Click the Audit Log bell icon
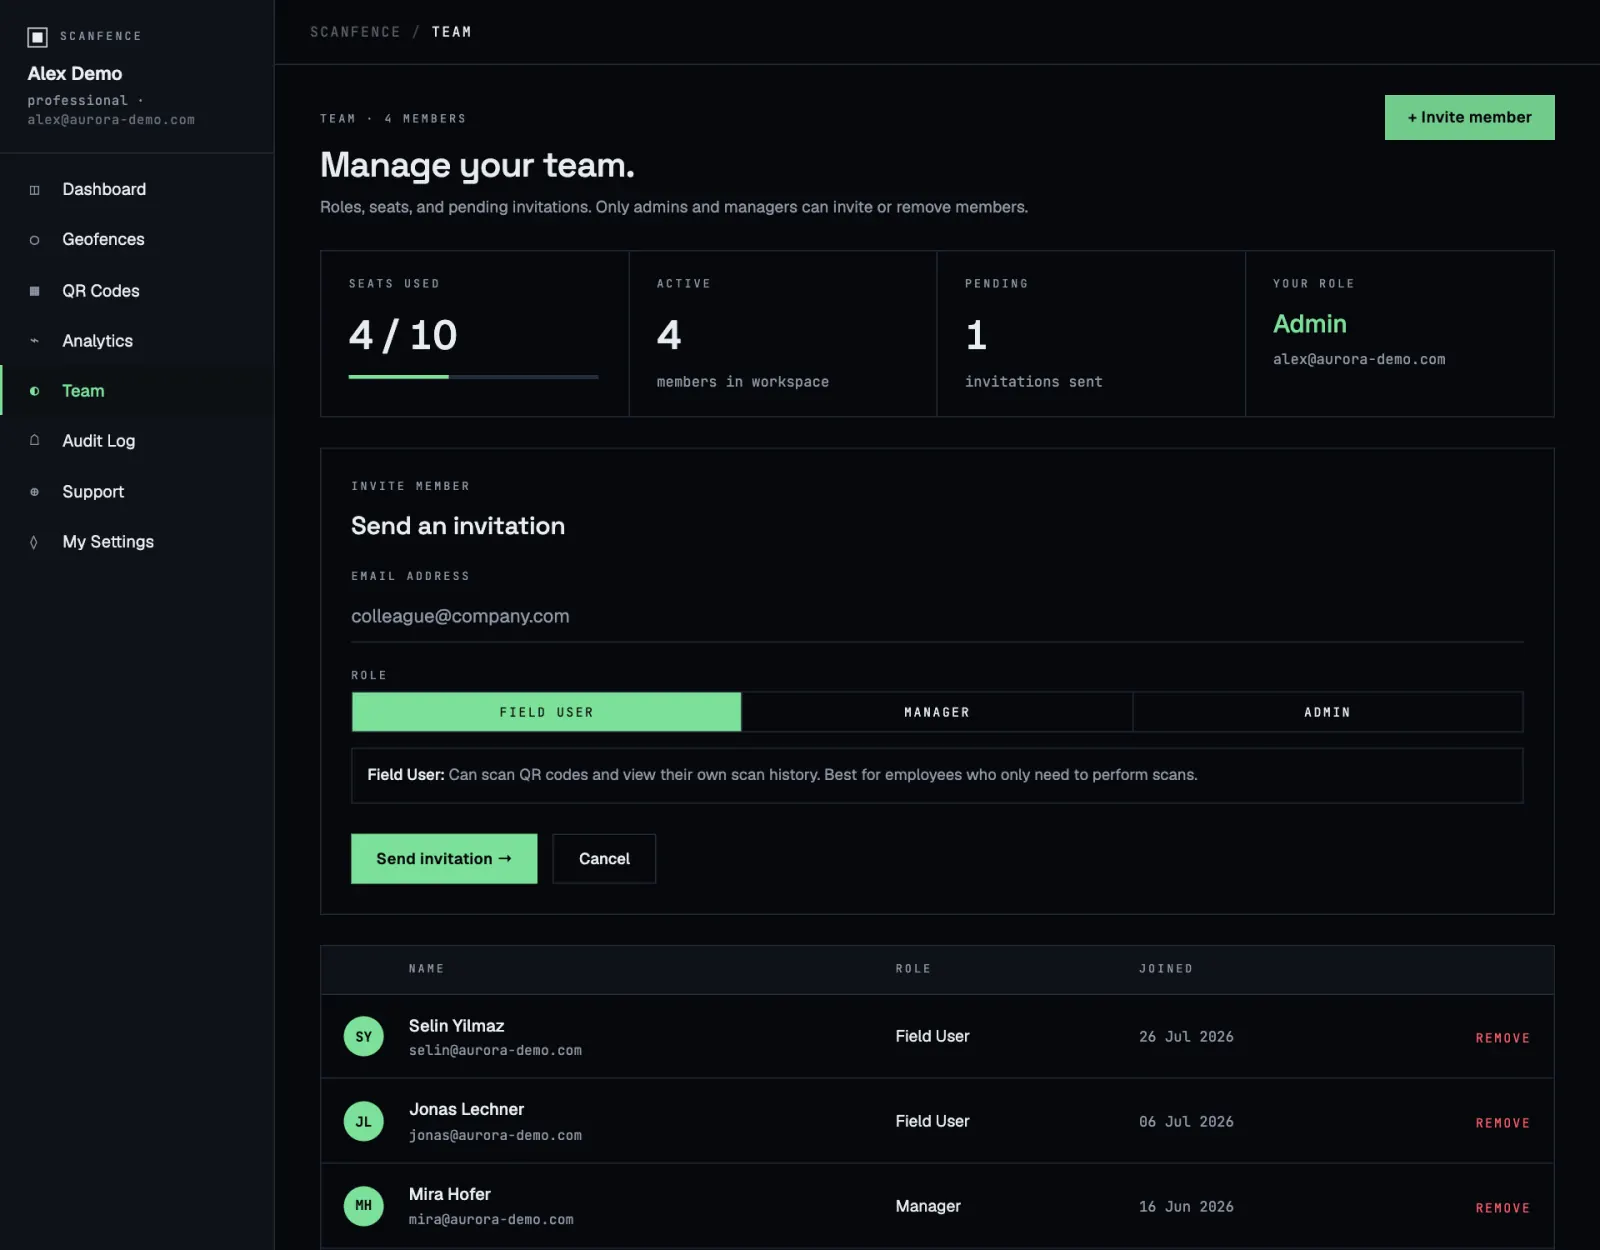 pos(35,441)
